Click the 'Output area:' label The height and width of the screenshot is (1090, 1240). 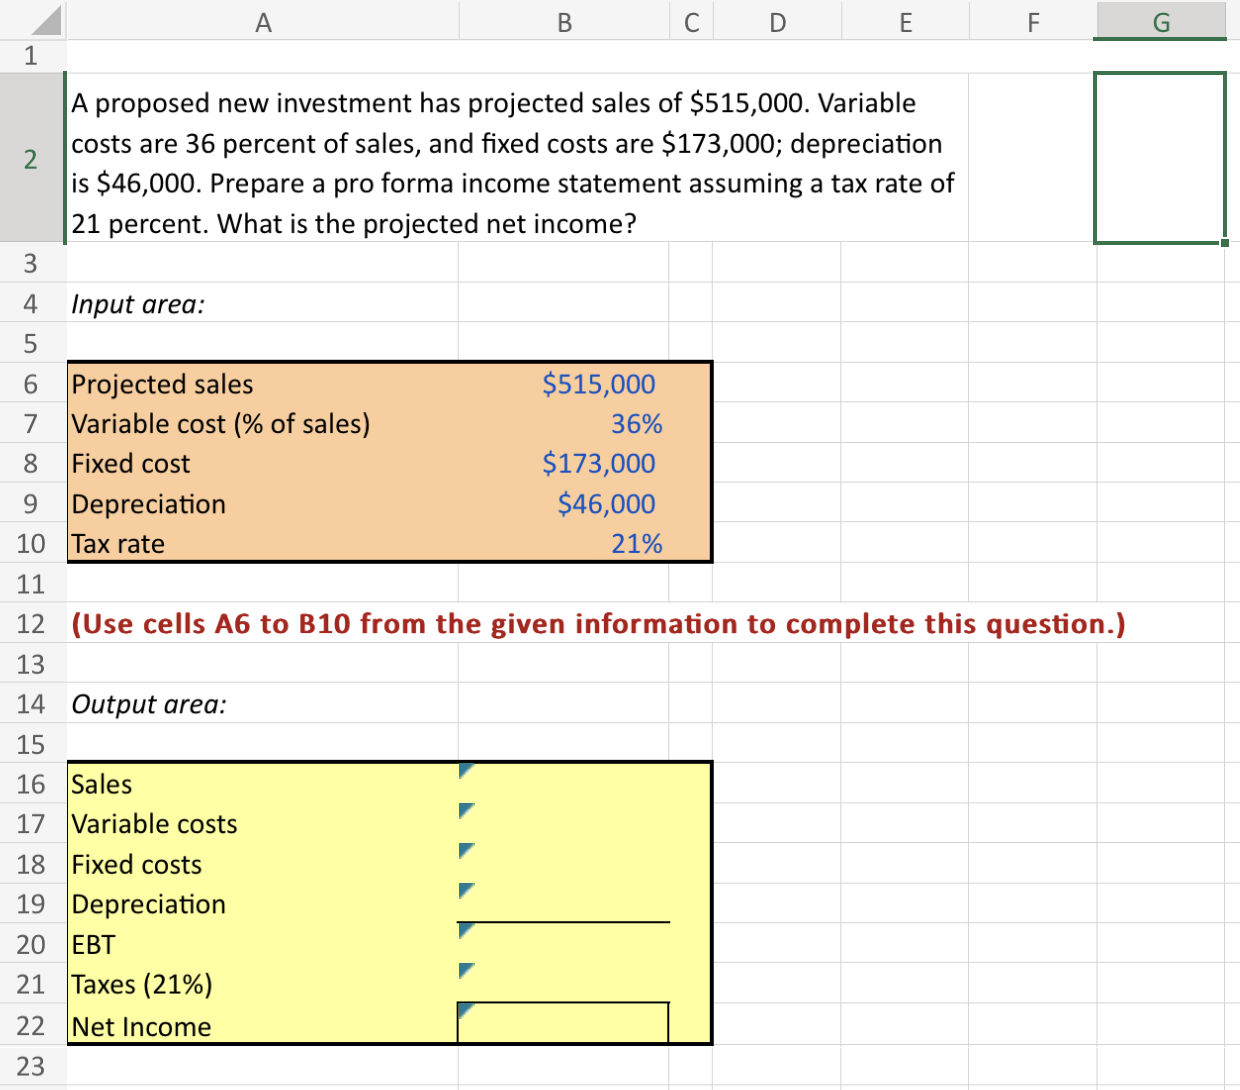pos(149,704)
